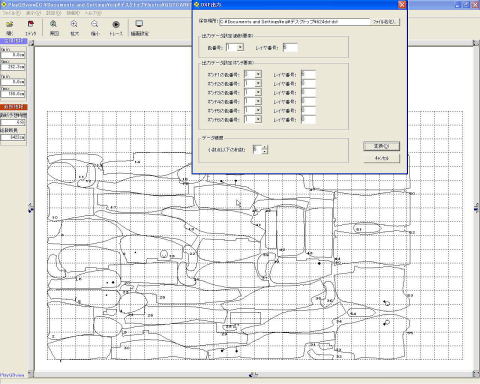Zoom in with the plus magnifier icon
The image size is (480, 384).
(x=74, y=24)
